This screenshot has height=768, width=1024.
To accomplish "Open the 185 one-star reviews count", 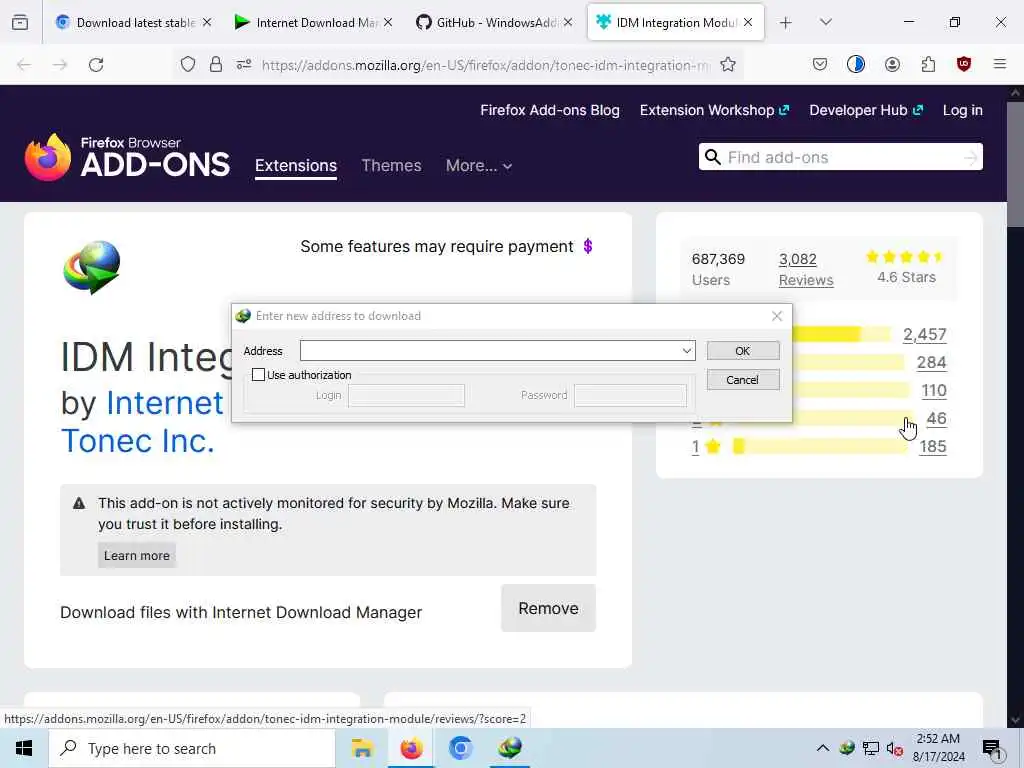I will pyautogui.click(x=933, y=447).
